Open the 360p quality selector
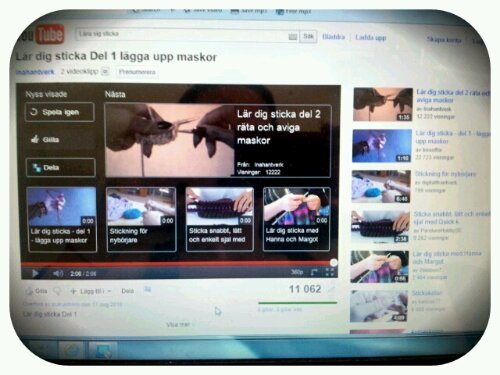500x375 pixels. click(x=297, y=272)
